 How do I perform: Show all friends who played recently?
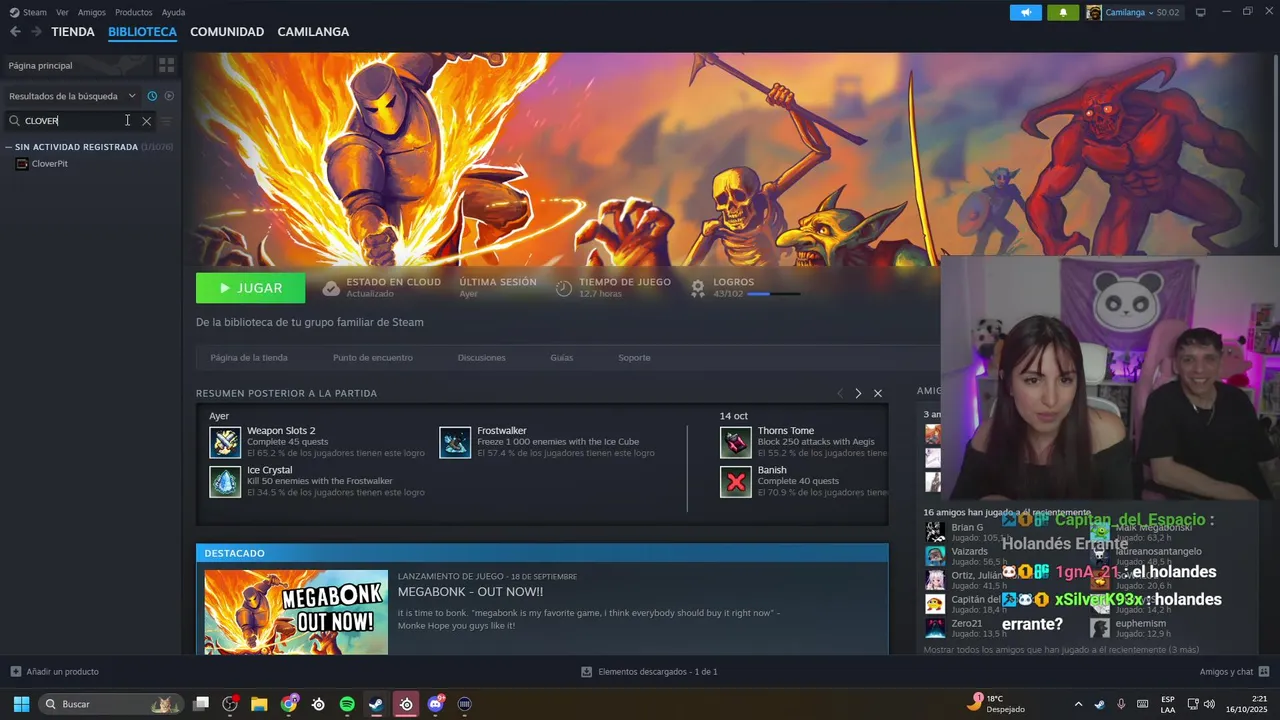1061,650
